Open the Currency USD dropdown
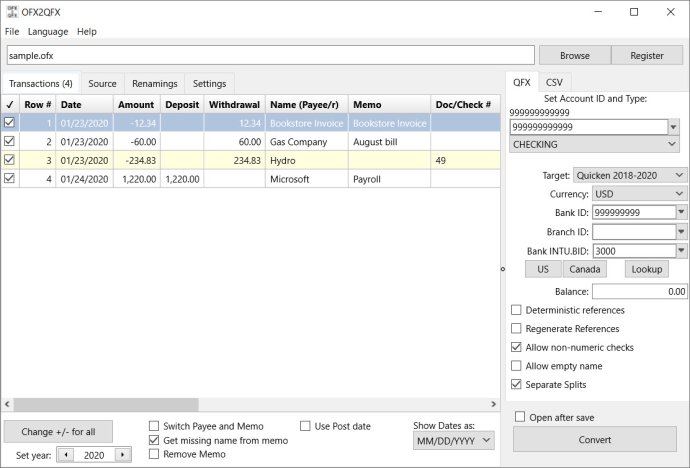The width and height of the screenshot is (690, 468). coord(639,194)
